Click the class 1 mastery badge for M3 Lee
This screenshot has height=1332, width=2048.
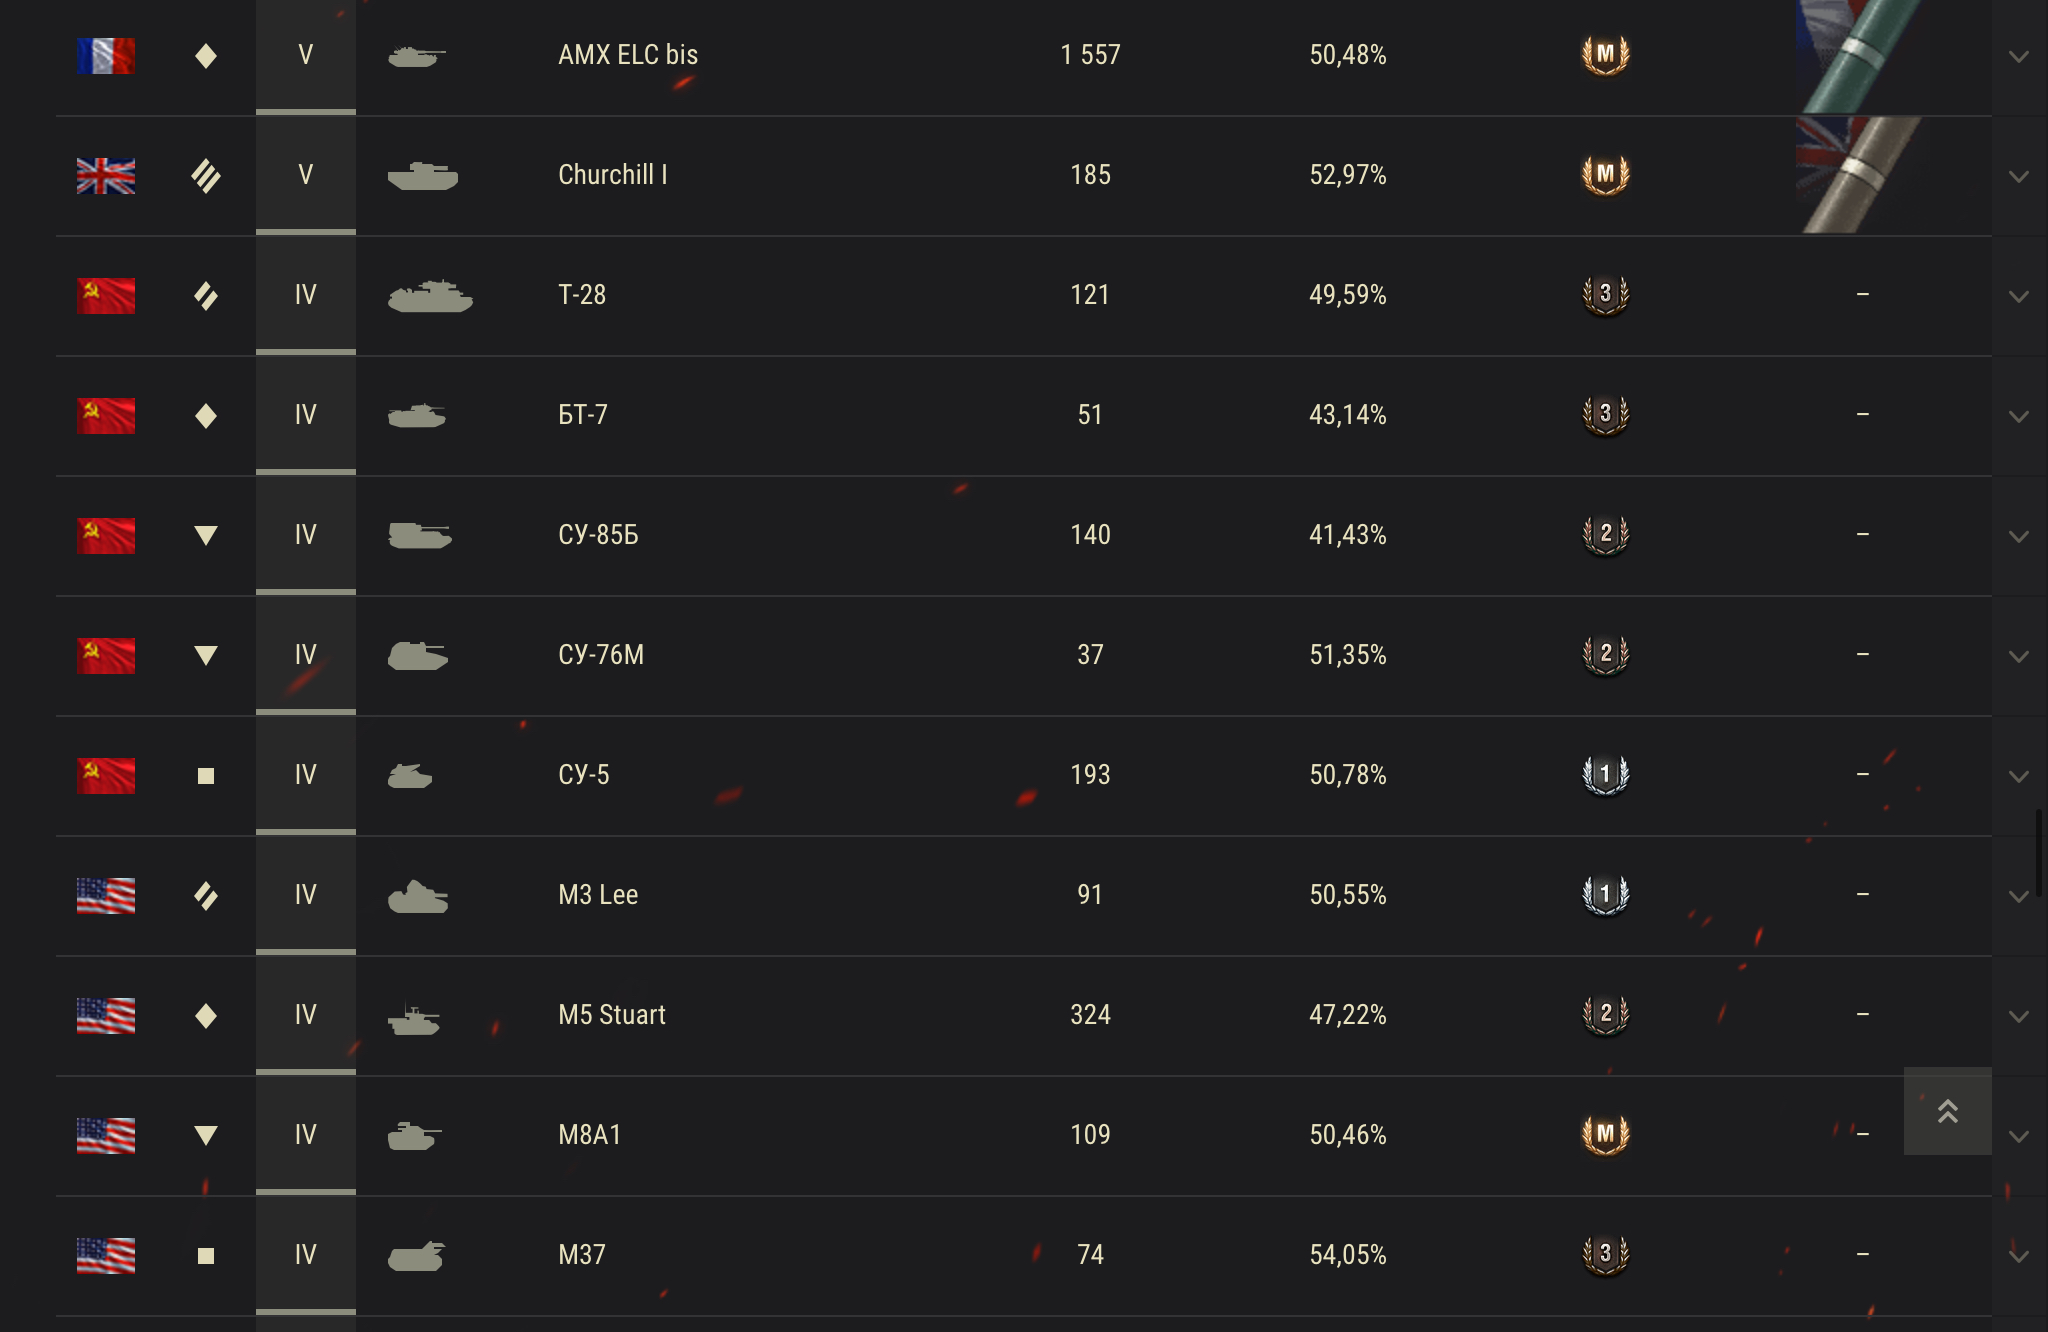point(1605,894)
